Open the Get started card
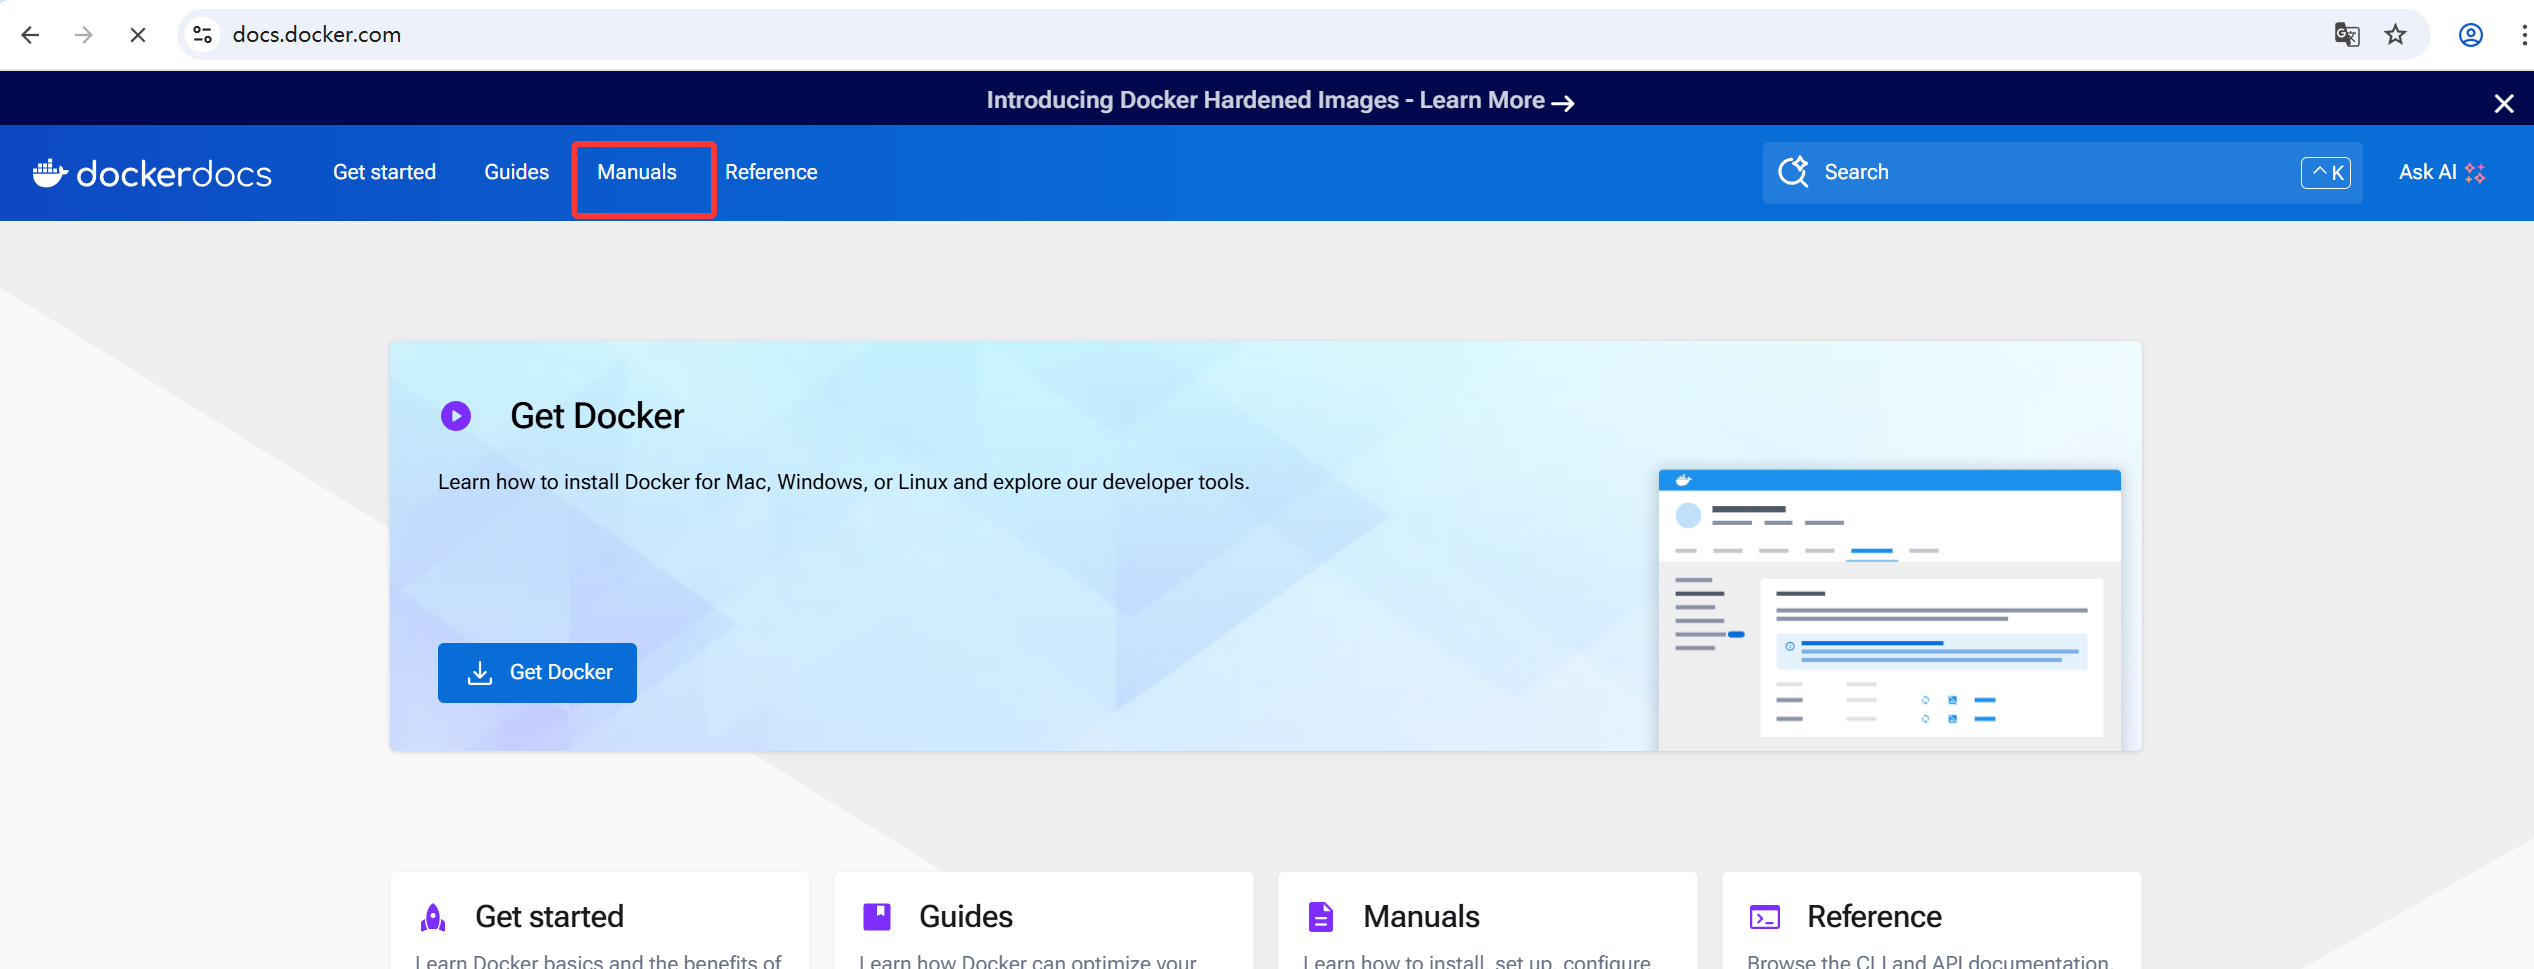This screenshot has width=2534, height=969. [599, 921]
